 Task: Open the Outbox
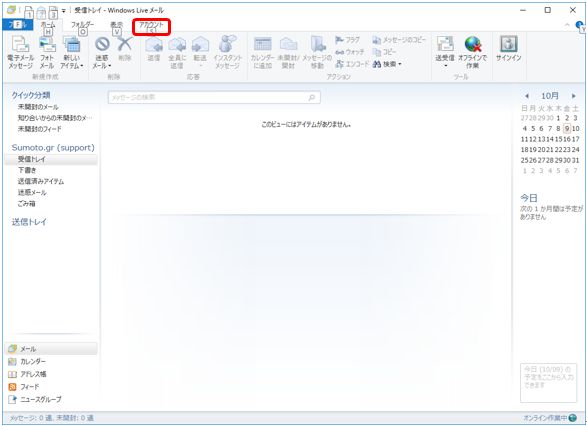pyautogui.click(x=29, y=222)
